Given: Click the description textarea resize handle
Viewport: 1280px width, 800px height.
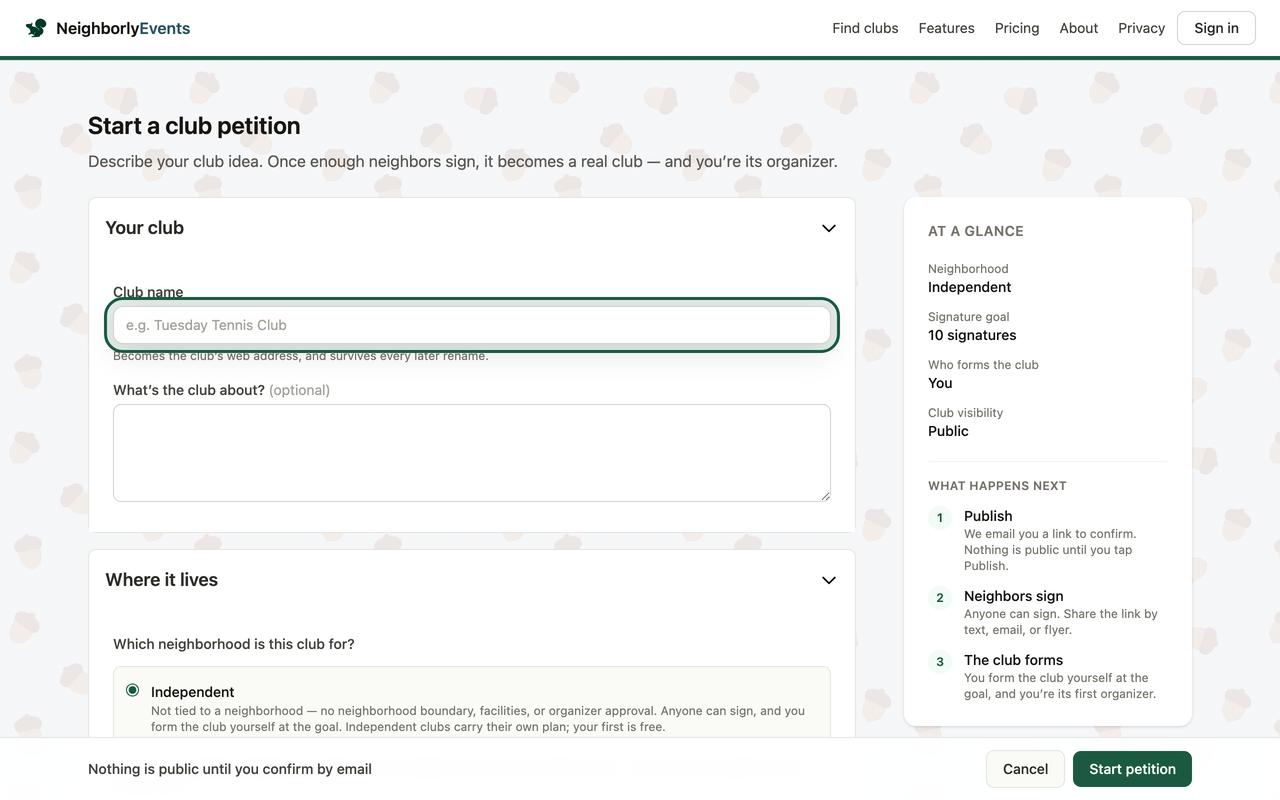Looking at the screenshot, I should (824, 495).
